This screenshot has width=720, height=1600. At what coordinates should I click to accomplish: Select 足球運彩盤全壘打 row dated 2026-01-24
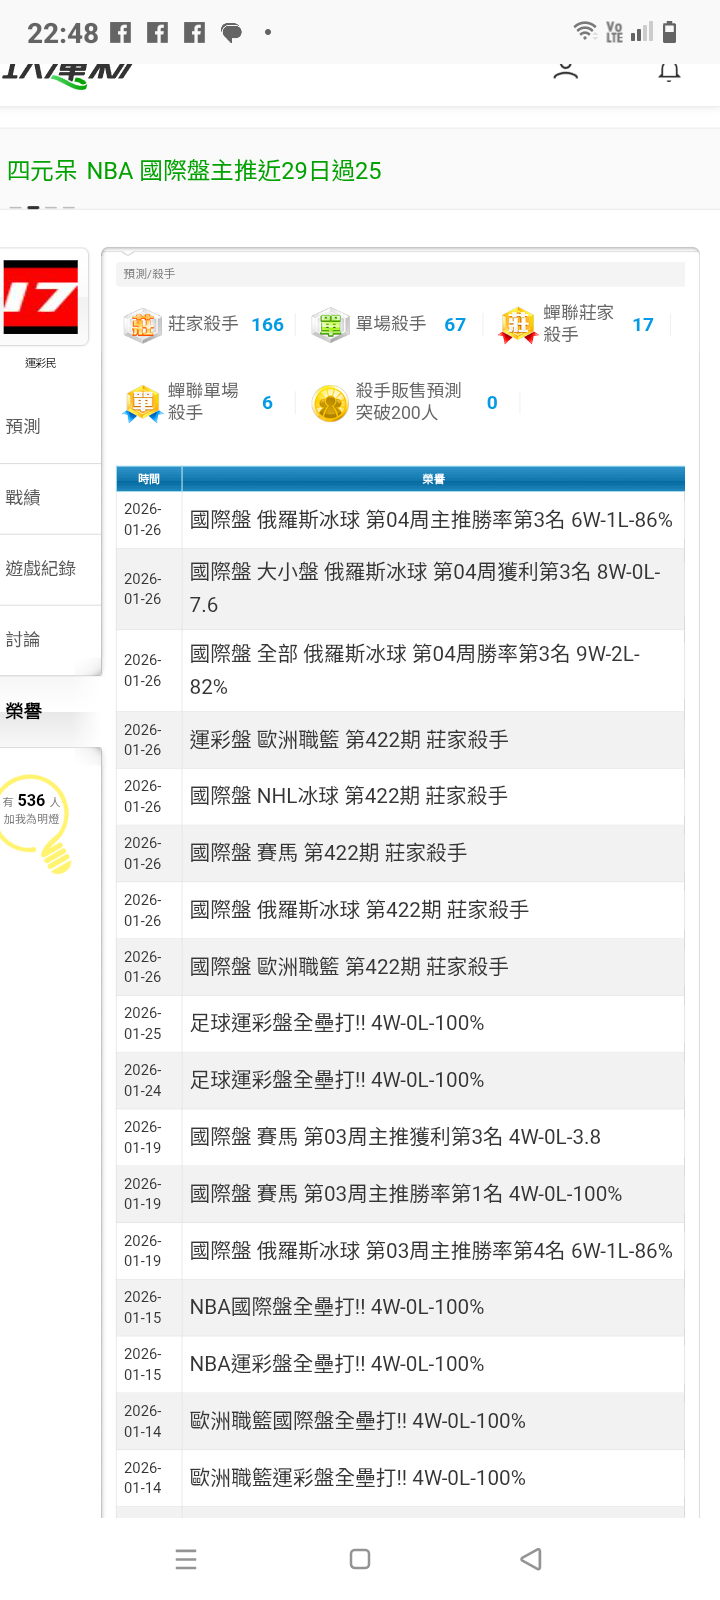400,1081
